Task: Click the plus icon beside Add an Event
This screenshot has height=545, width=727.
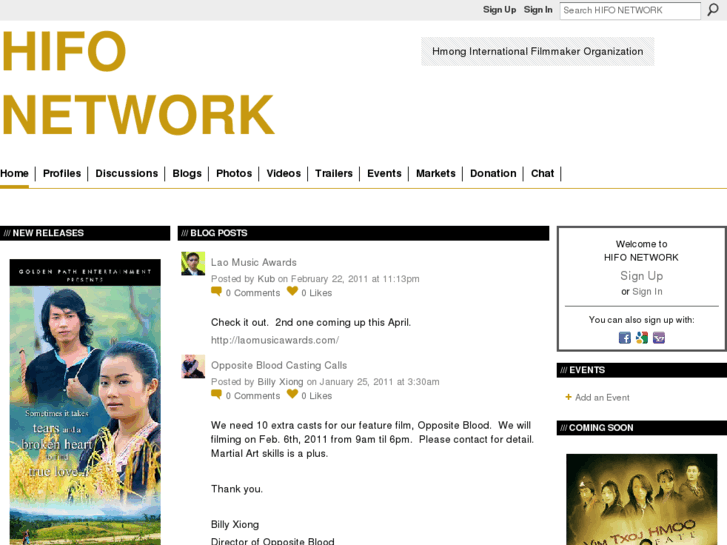Action: pos(568,397)
